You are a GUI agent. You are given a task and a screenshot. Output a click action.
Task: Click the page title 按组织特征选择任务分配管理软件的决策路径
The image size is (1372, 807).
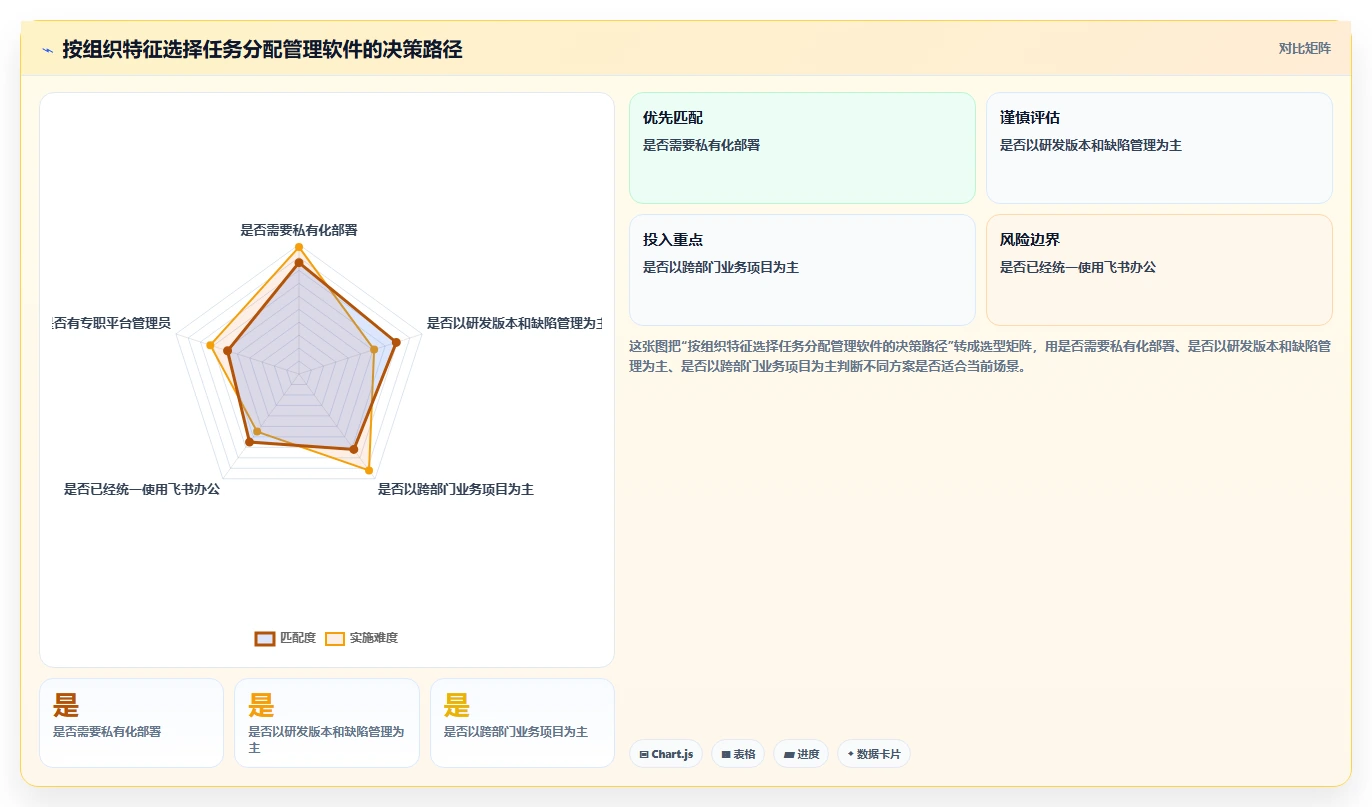tap(262, 49)
